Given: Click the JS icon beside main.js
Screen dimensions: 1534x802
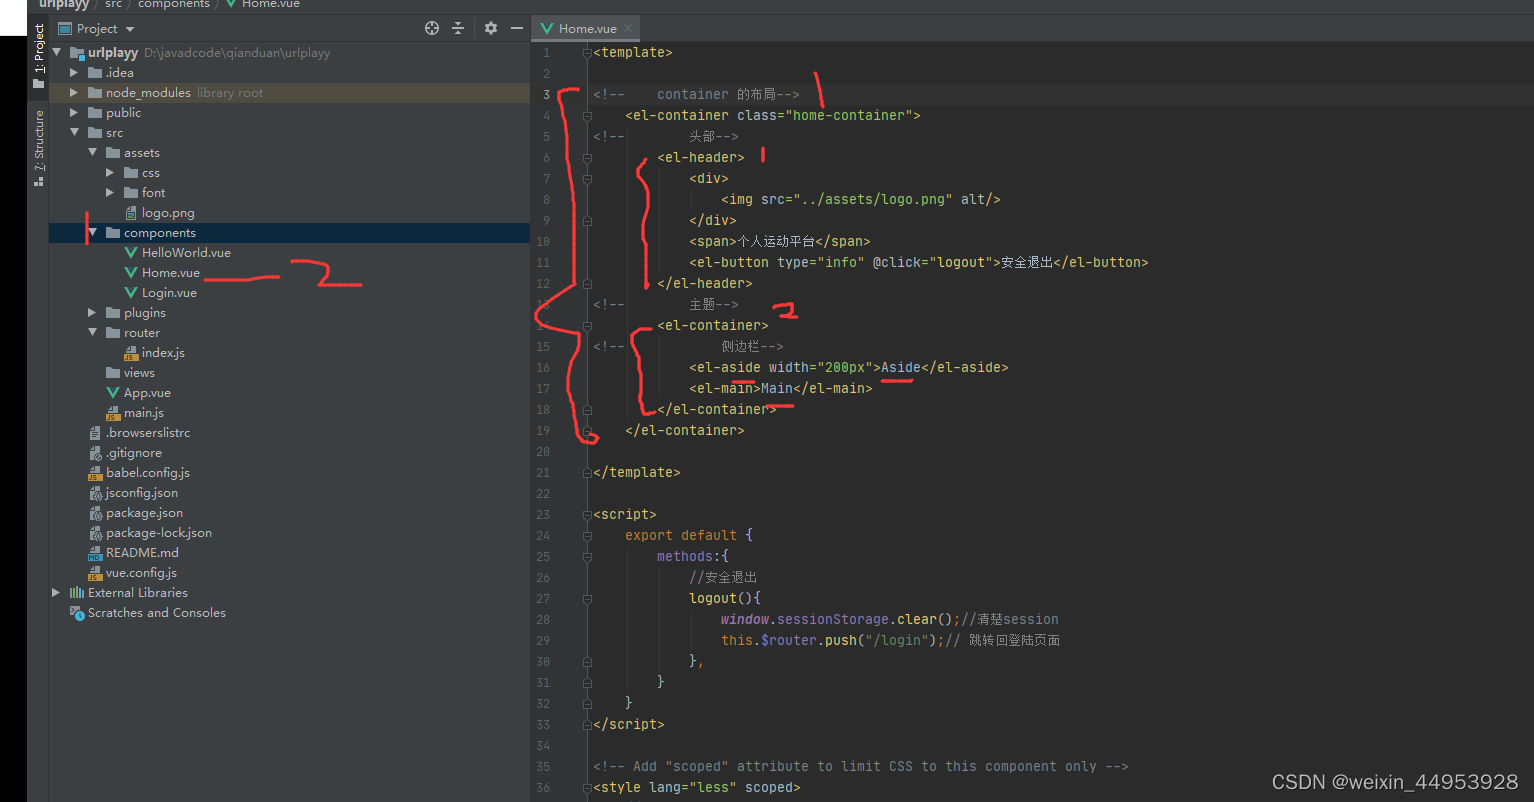Looking at the screenshot, I should pyautogui.click(x=113, y=413).
